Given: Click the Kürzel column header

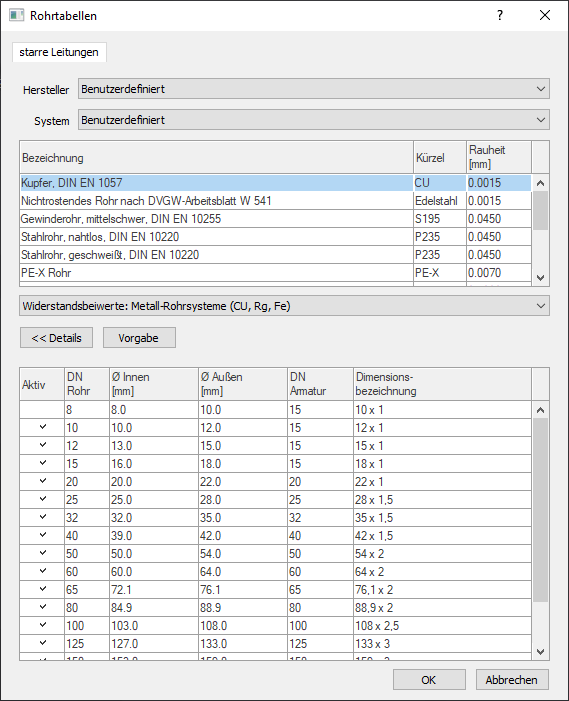Looking at the screenshot, I should (440, 157).
